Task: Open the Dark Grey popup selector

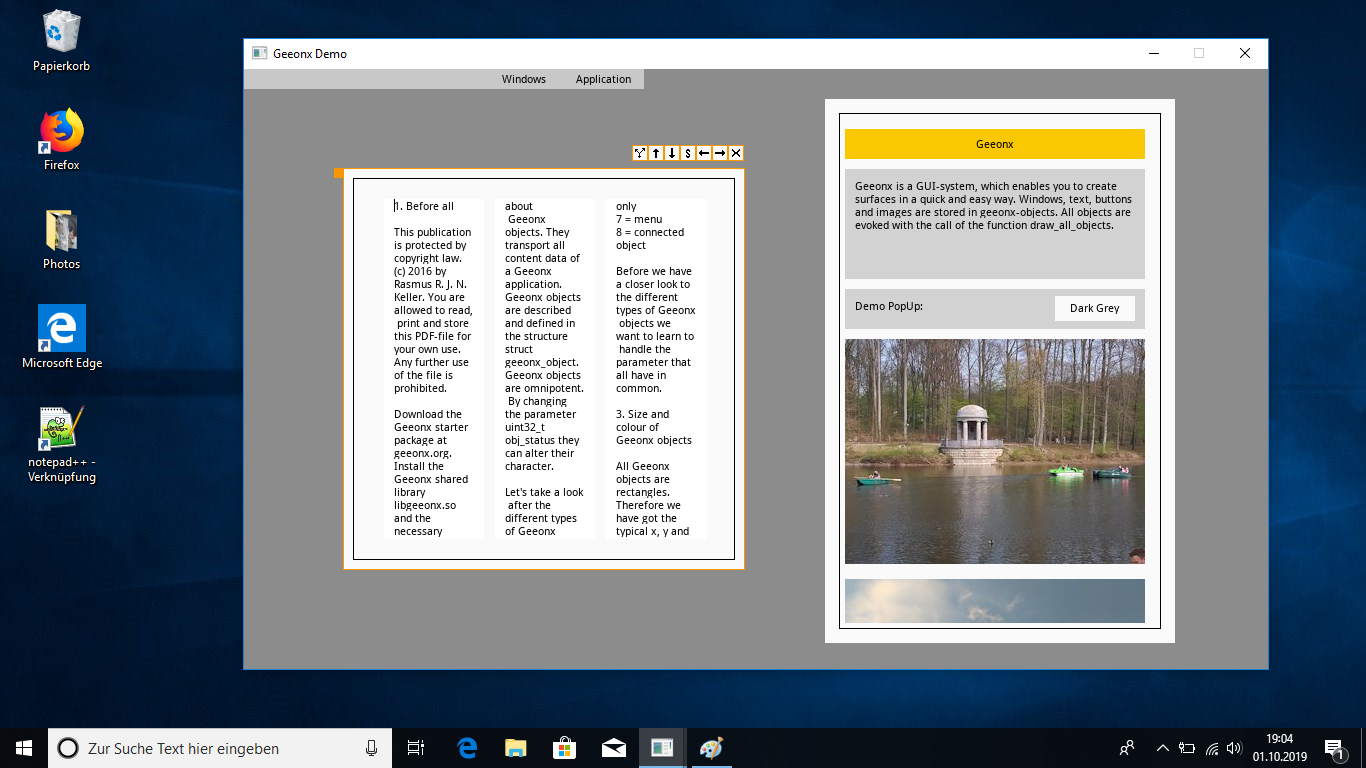Action: (1094, 308)
